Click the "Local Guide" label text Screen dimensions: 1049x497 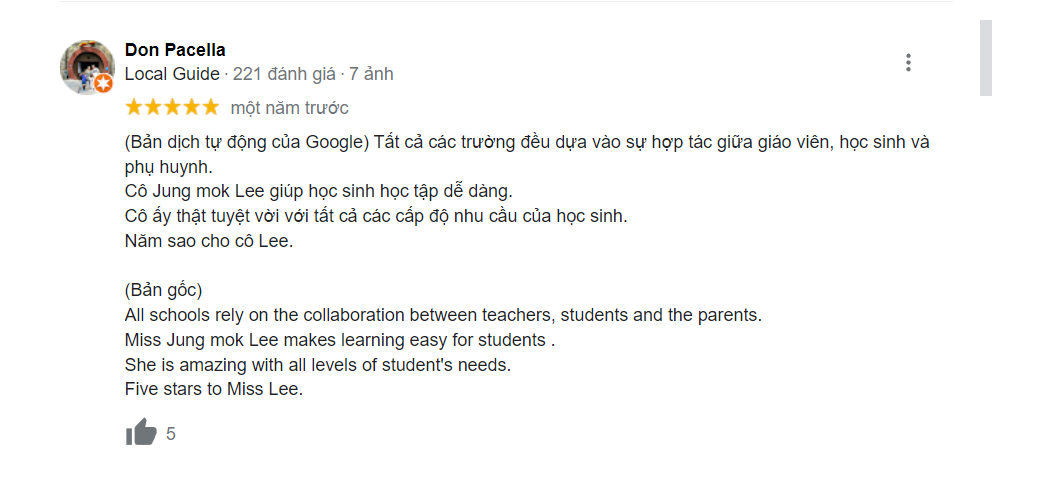click(172, 74)
